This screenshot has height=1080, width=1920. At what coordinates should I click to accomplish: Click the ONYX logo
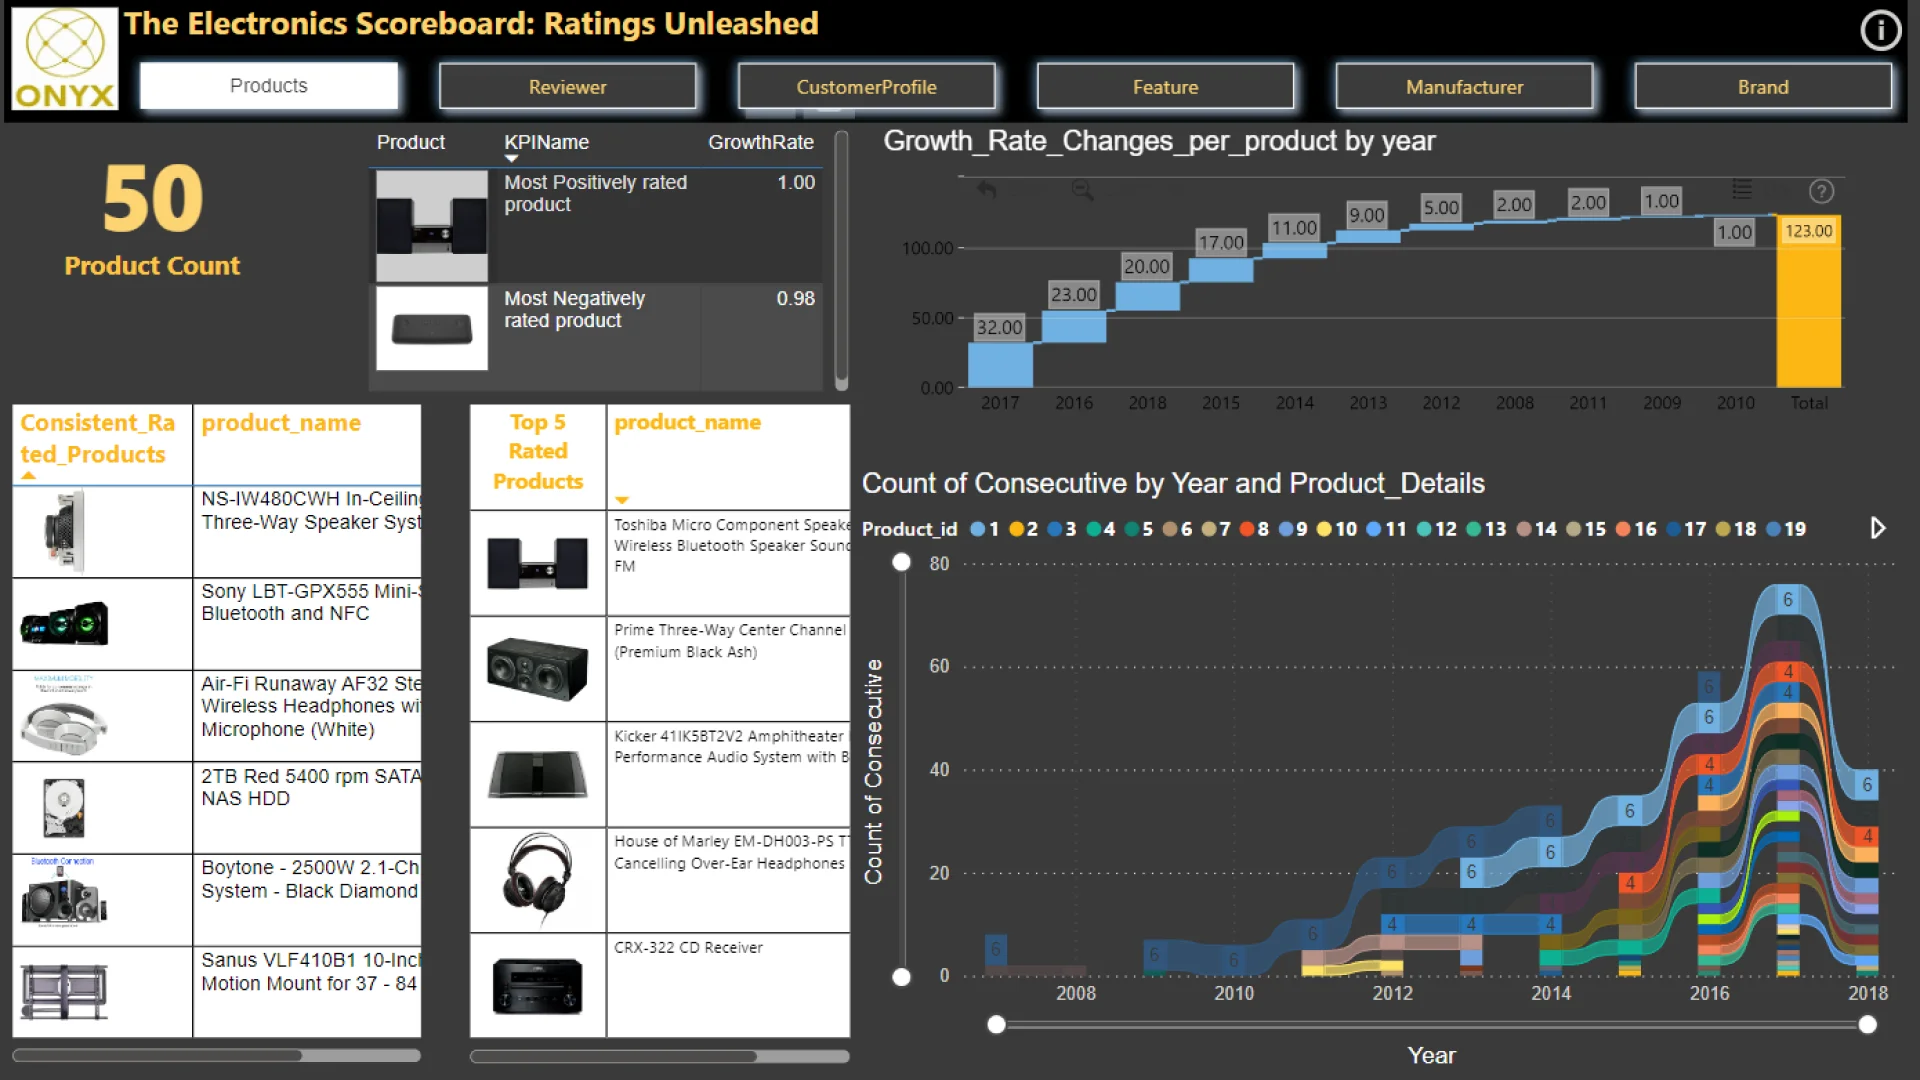pyautogui.click(x=65, y=59)
